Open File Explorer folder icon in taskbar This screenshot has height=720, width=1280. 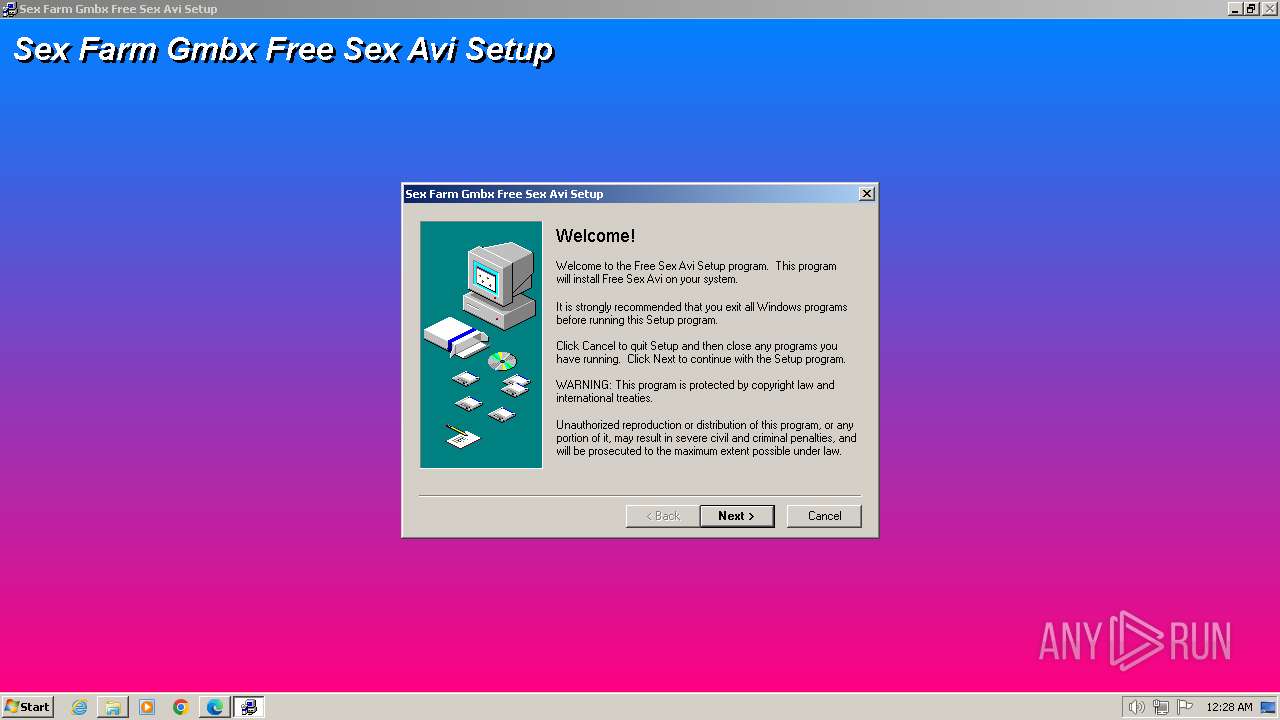click(x=113, y=707)
